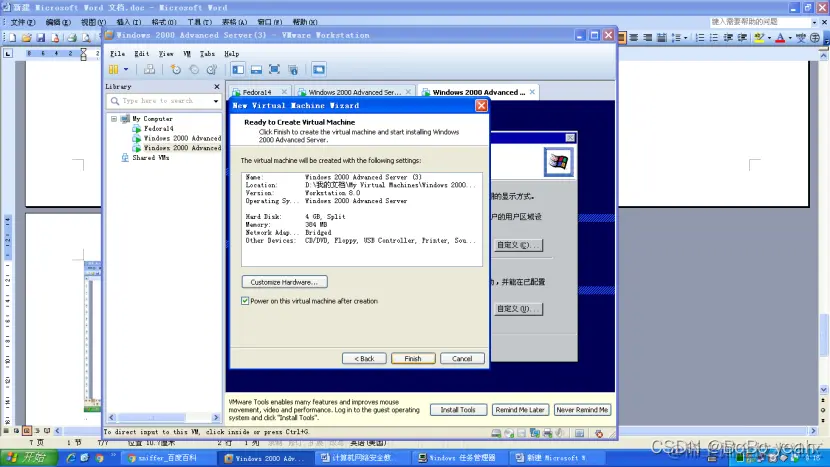The image size is (830, 467).
Task: Open the Word font color dropdown arrow
Action: pos(790,38)
